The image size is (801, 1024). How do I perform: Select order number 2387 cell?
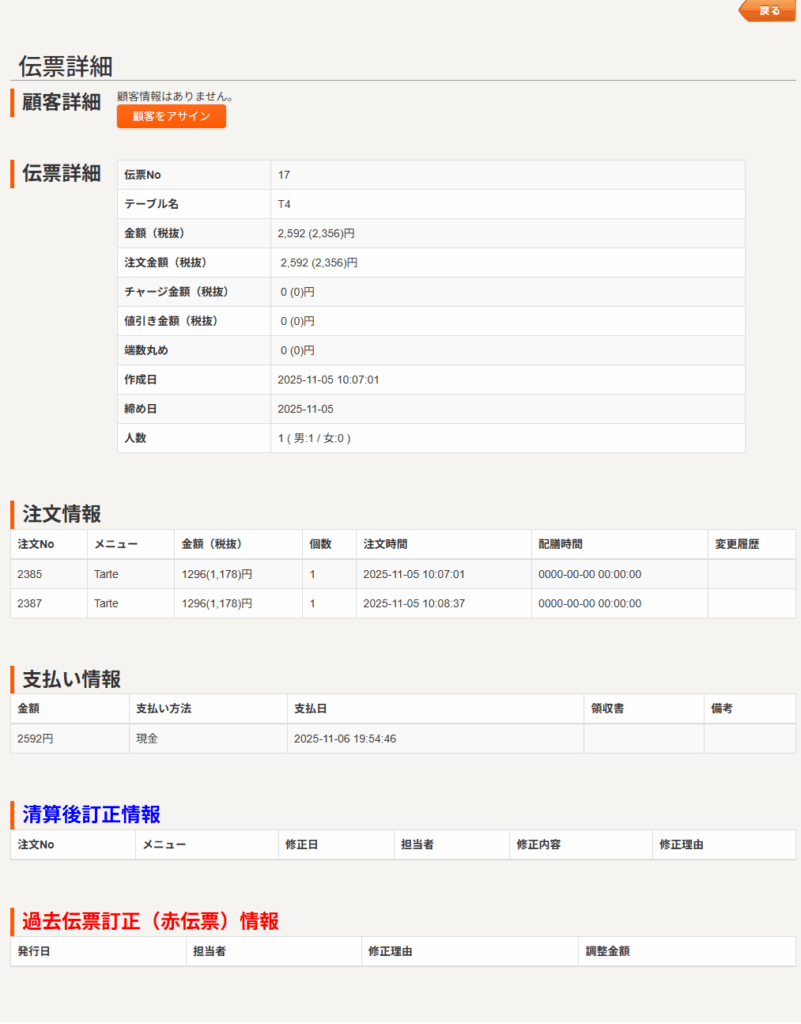(30, 603)
